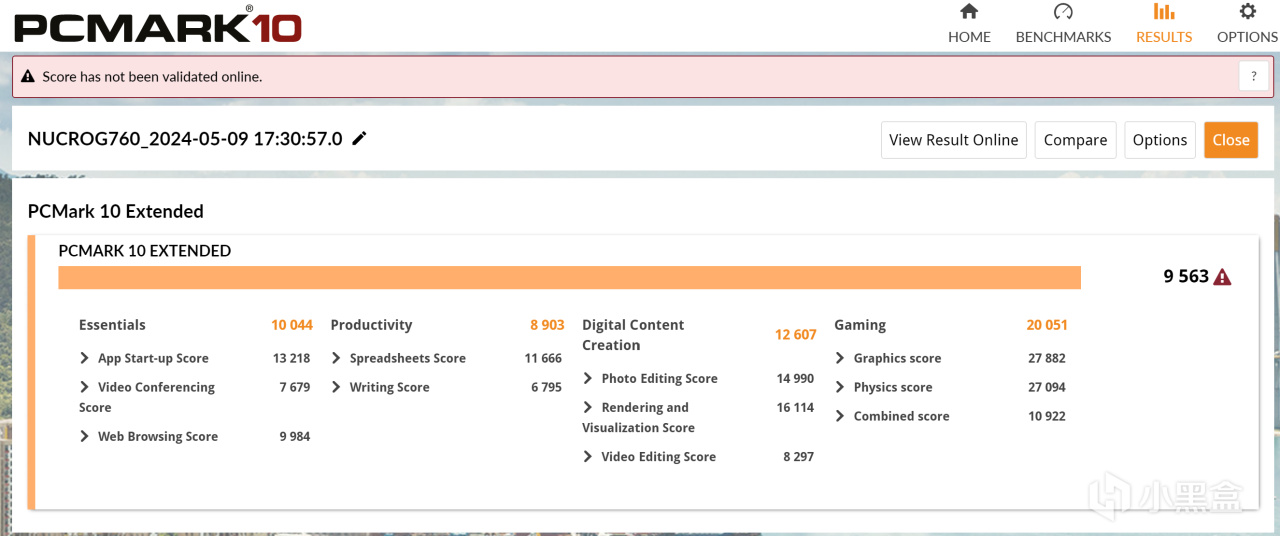Select the HOME menu label
Screen dimensions: 1280x536
tap(969, 36)
